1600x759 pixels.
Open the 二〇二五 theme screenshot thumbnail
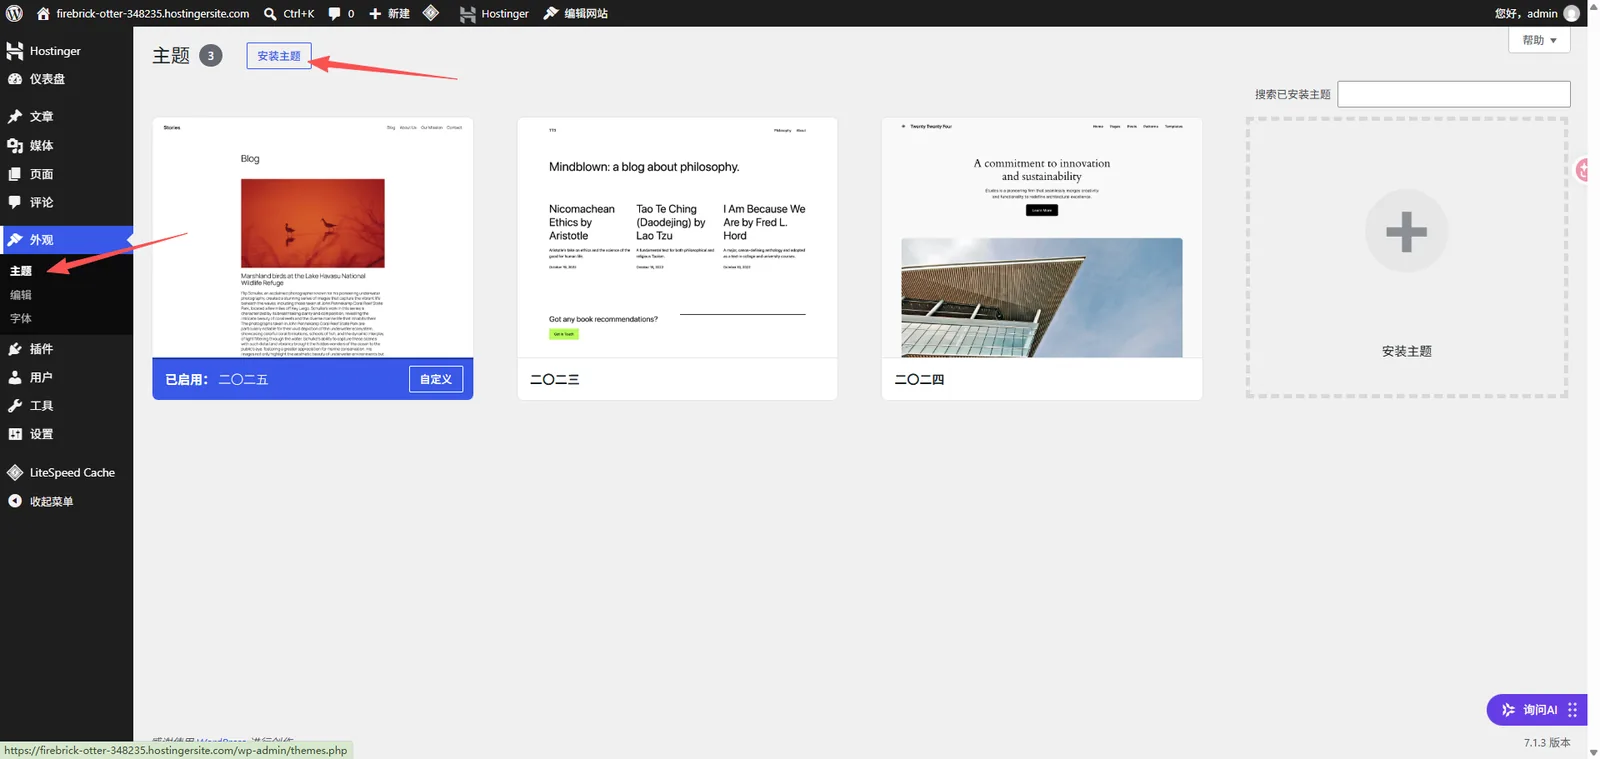(313, 238)
